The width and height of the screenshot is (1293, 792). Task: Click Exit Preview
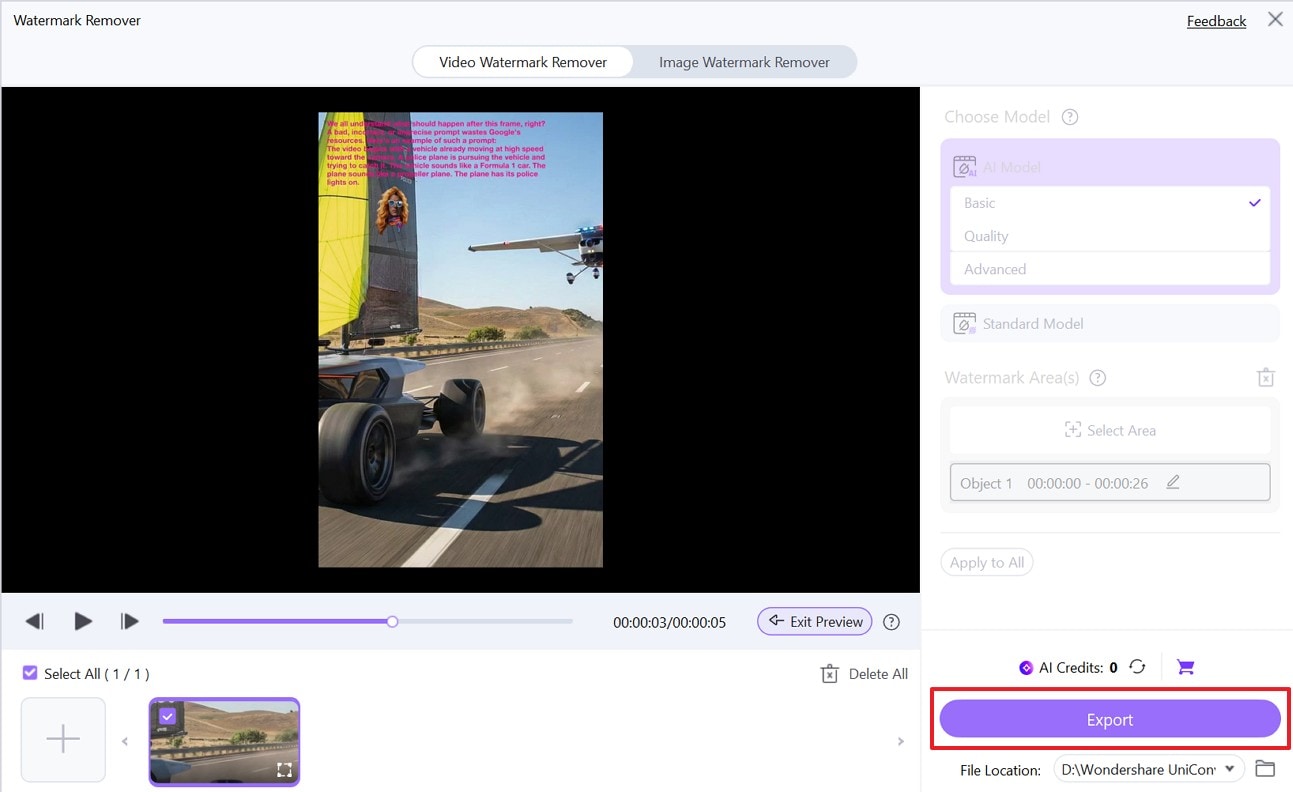point(814,621)
